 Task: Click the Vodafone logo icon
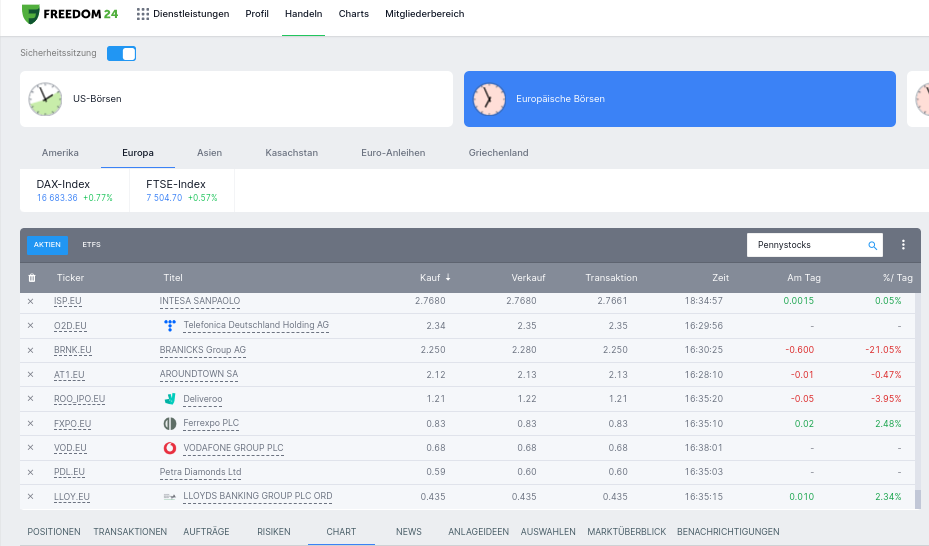(170, 448)
